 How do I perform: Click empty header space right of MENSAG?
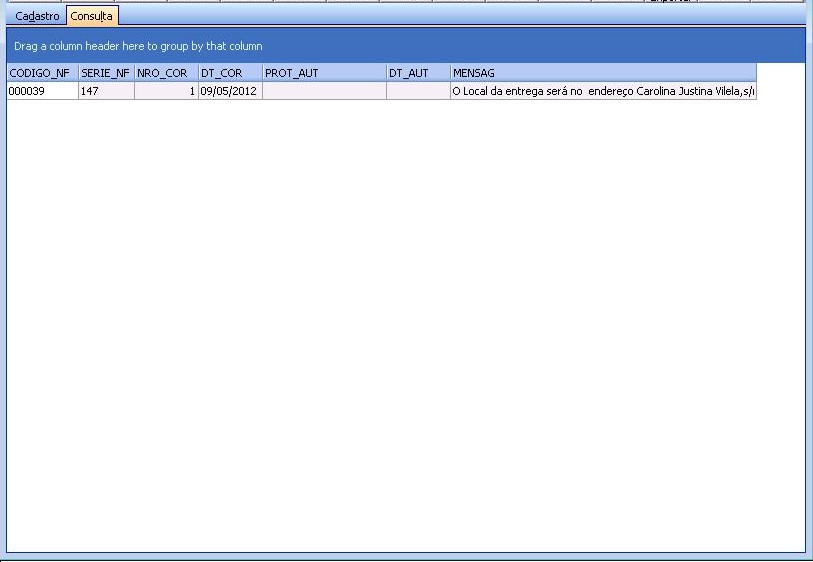[x=780, y=73]
